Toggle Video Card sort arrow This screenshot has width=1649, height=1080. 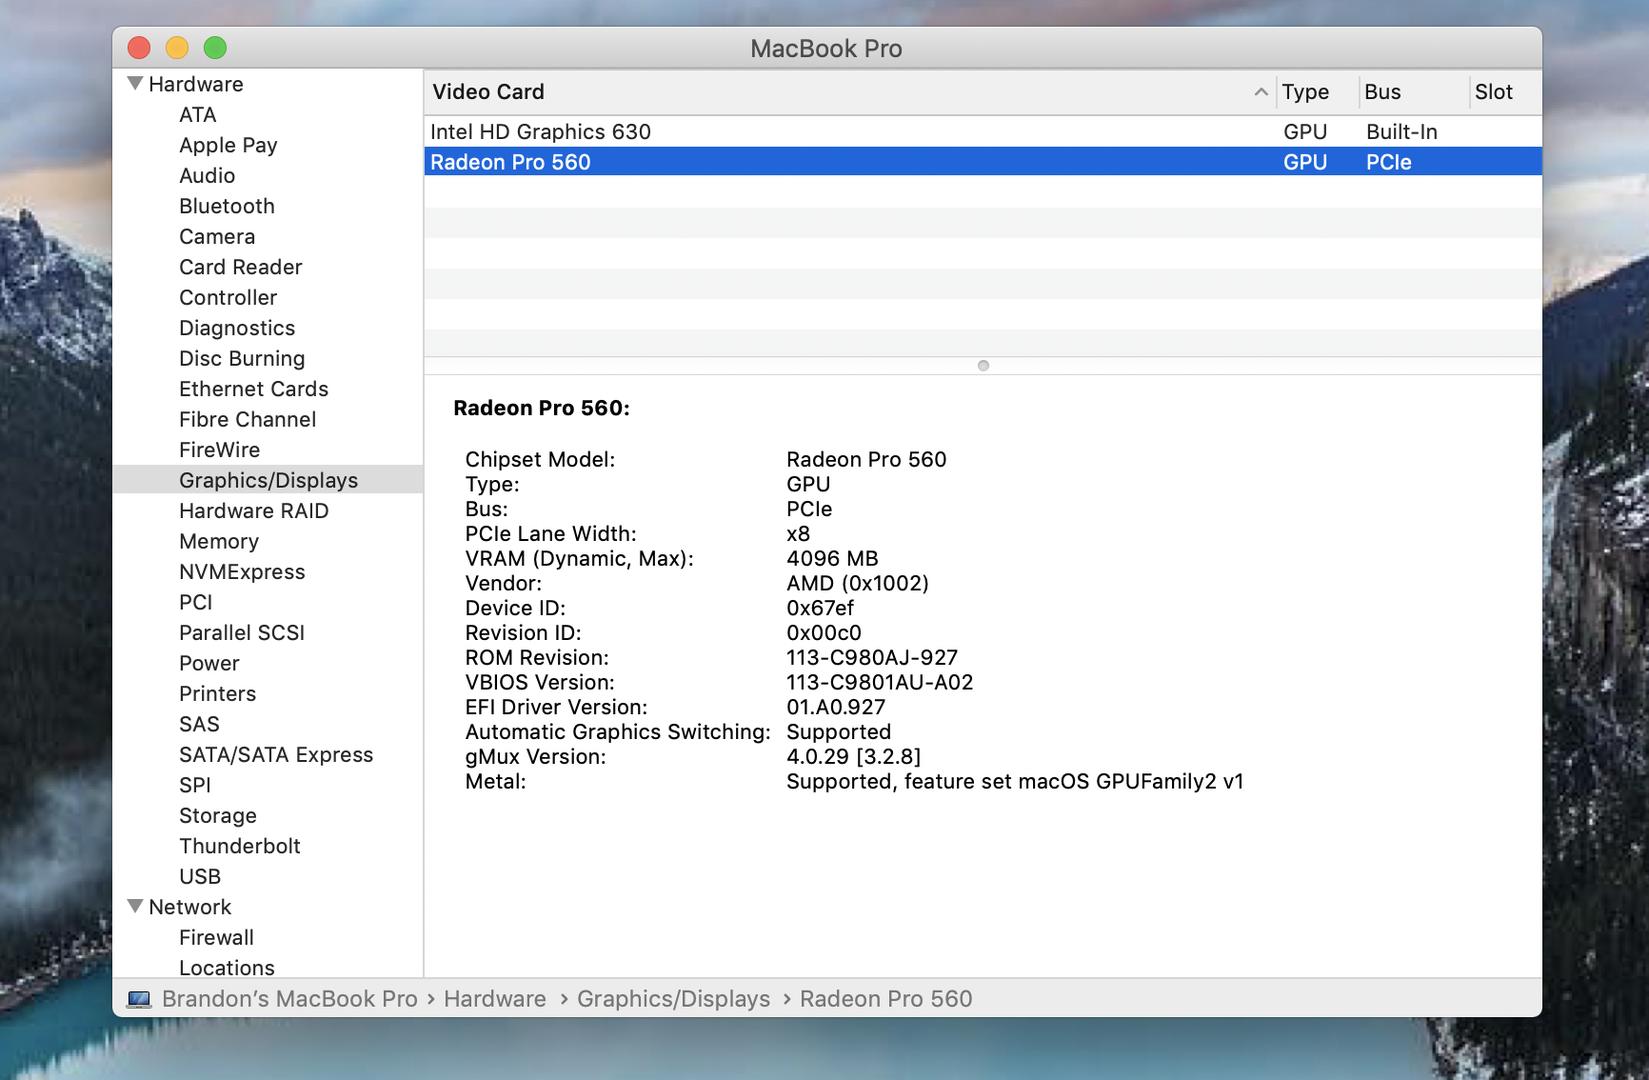tap(1260, 92)
